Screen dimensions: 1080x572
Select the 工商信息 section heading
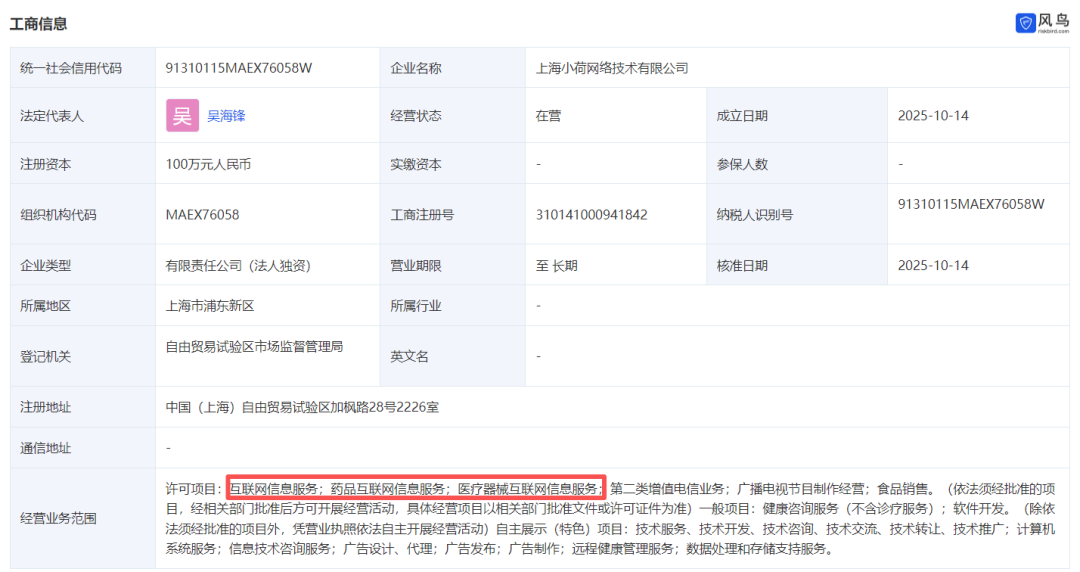(x=39, y=24)
